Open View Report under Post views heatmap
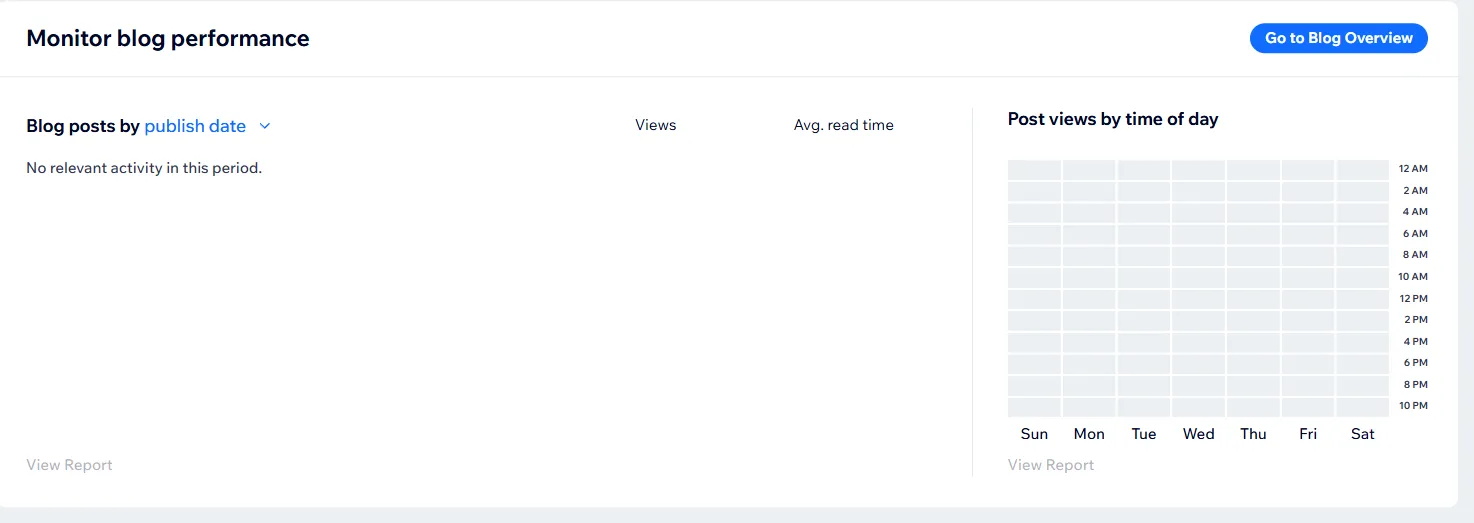The width and height of the screenshot is (1474, 523). (1050, 465)
